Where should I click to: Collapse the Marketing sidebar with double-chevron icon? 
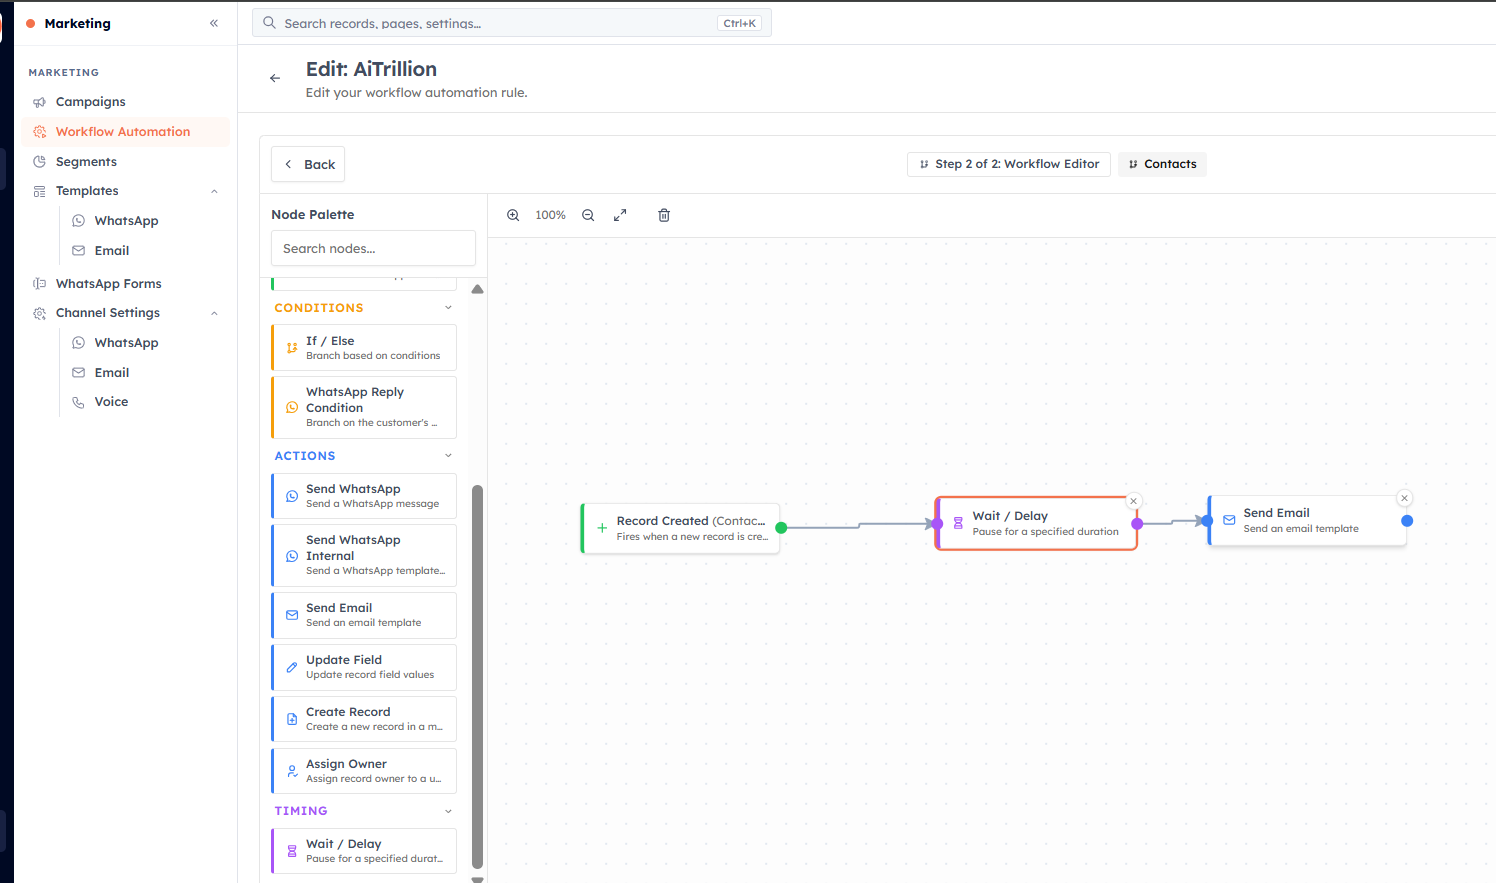[x=214, y=23]
